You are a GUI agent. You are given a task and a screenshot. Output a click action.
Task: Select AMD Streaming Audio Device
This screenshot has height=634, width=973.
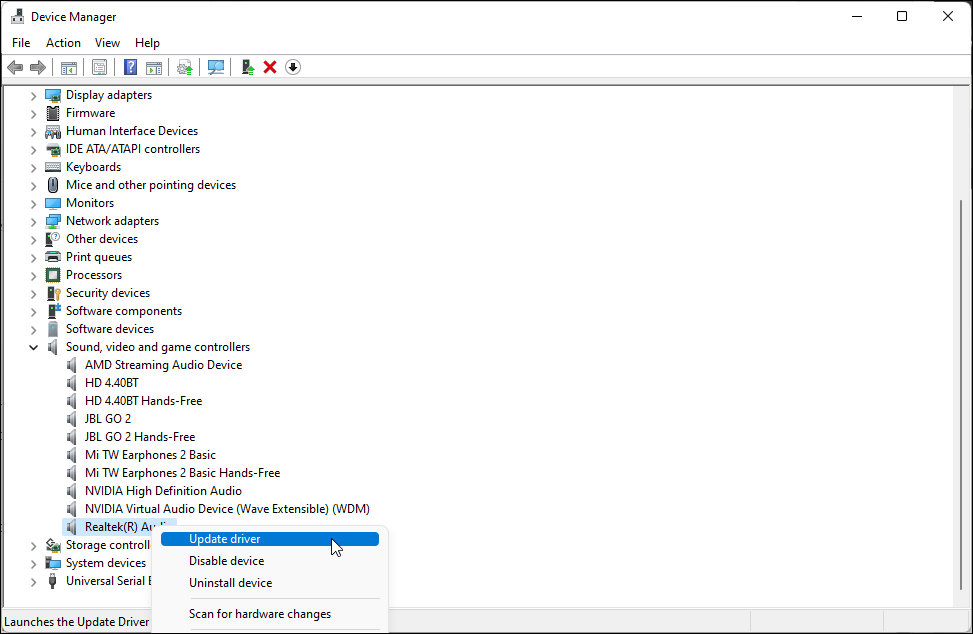(x=163, y=365)
